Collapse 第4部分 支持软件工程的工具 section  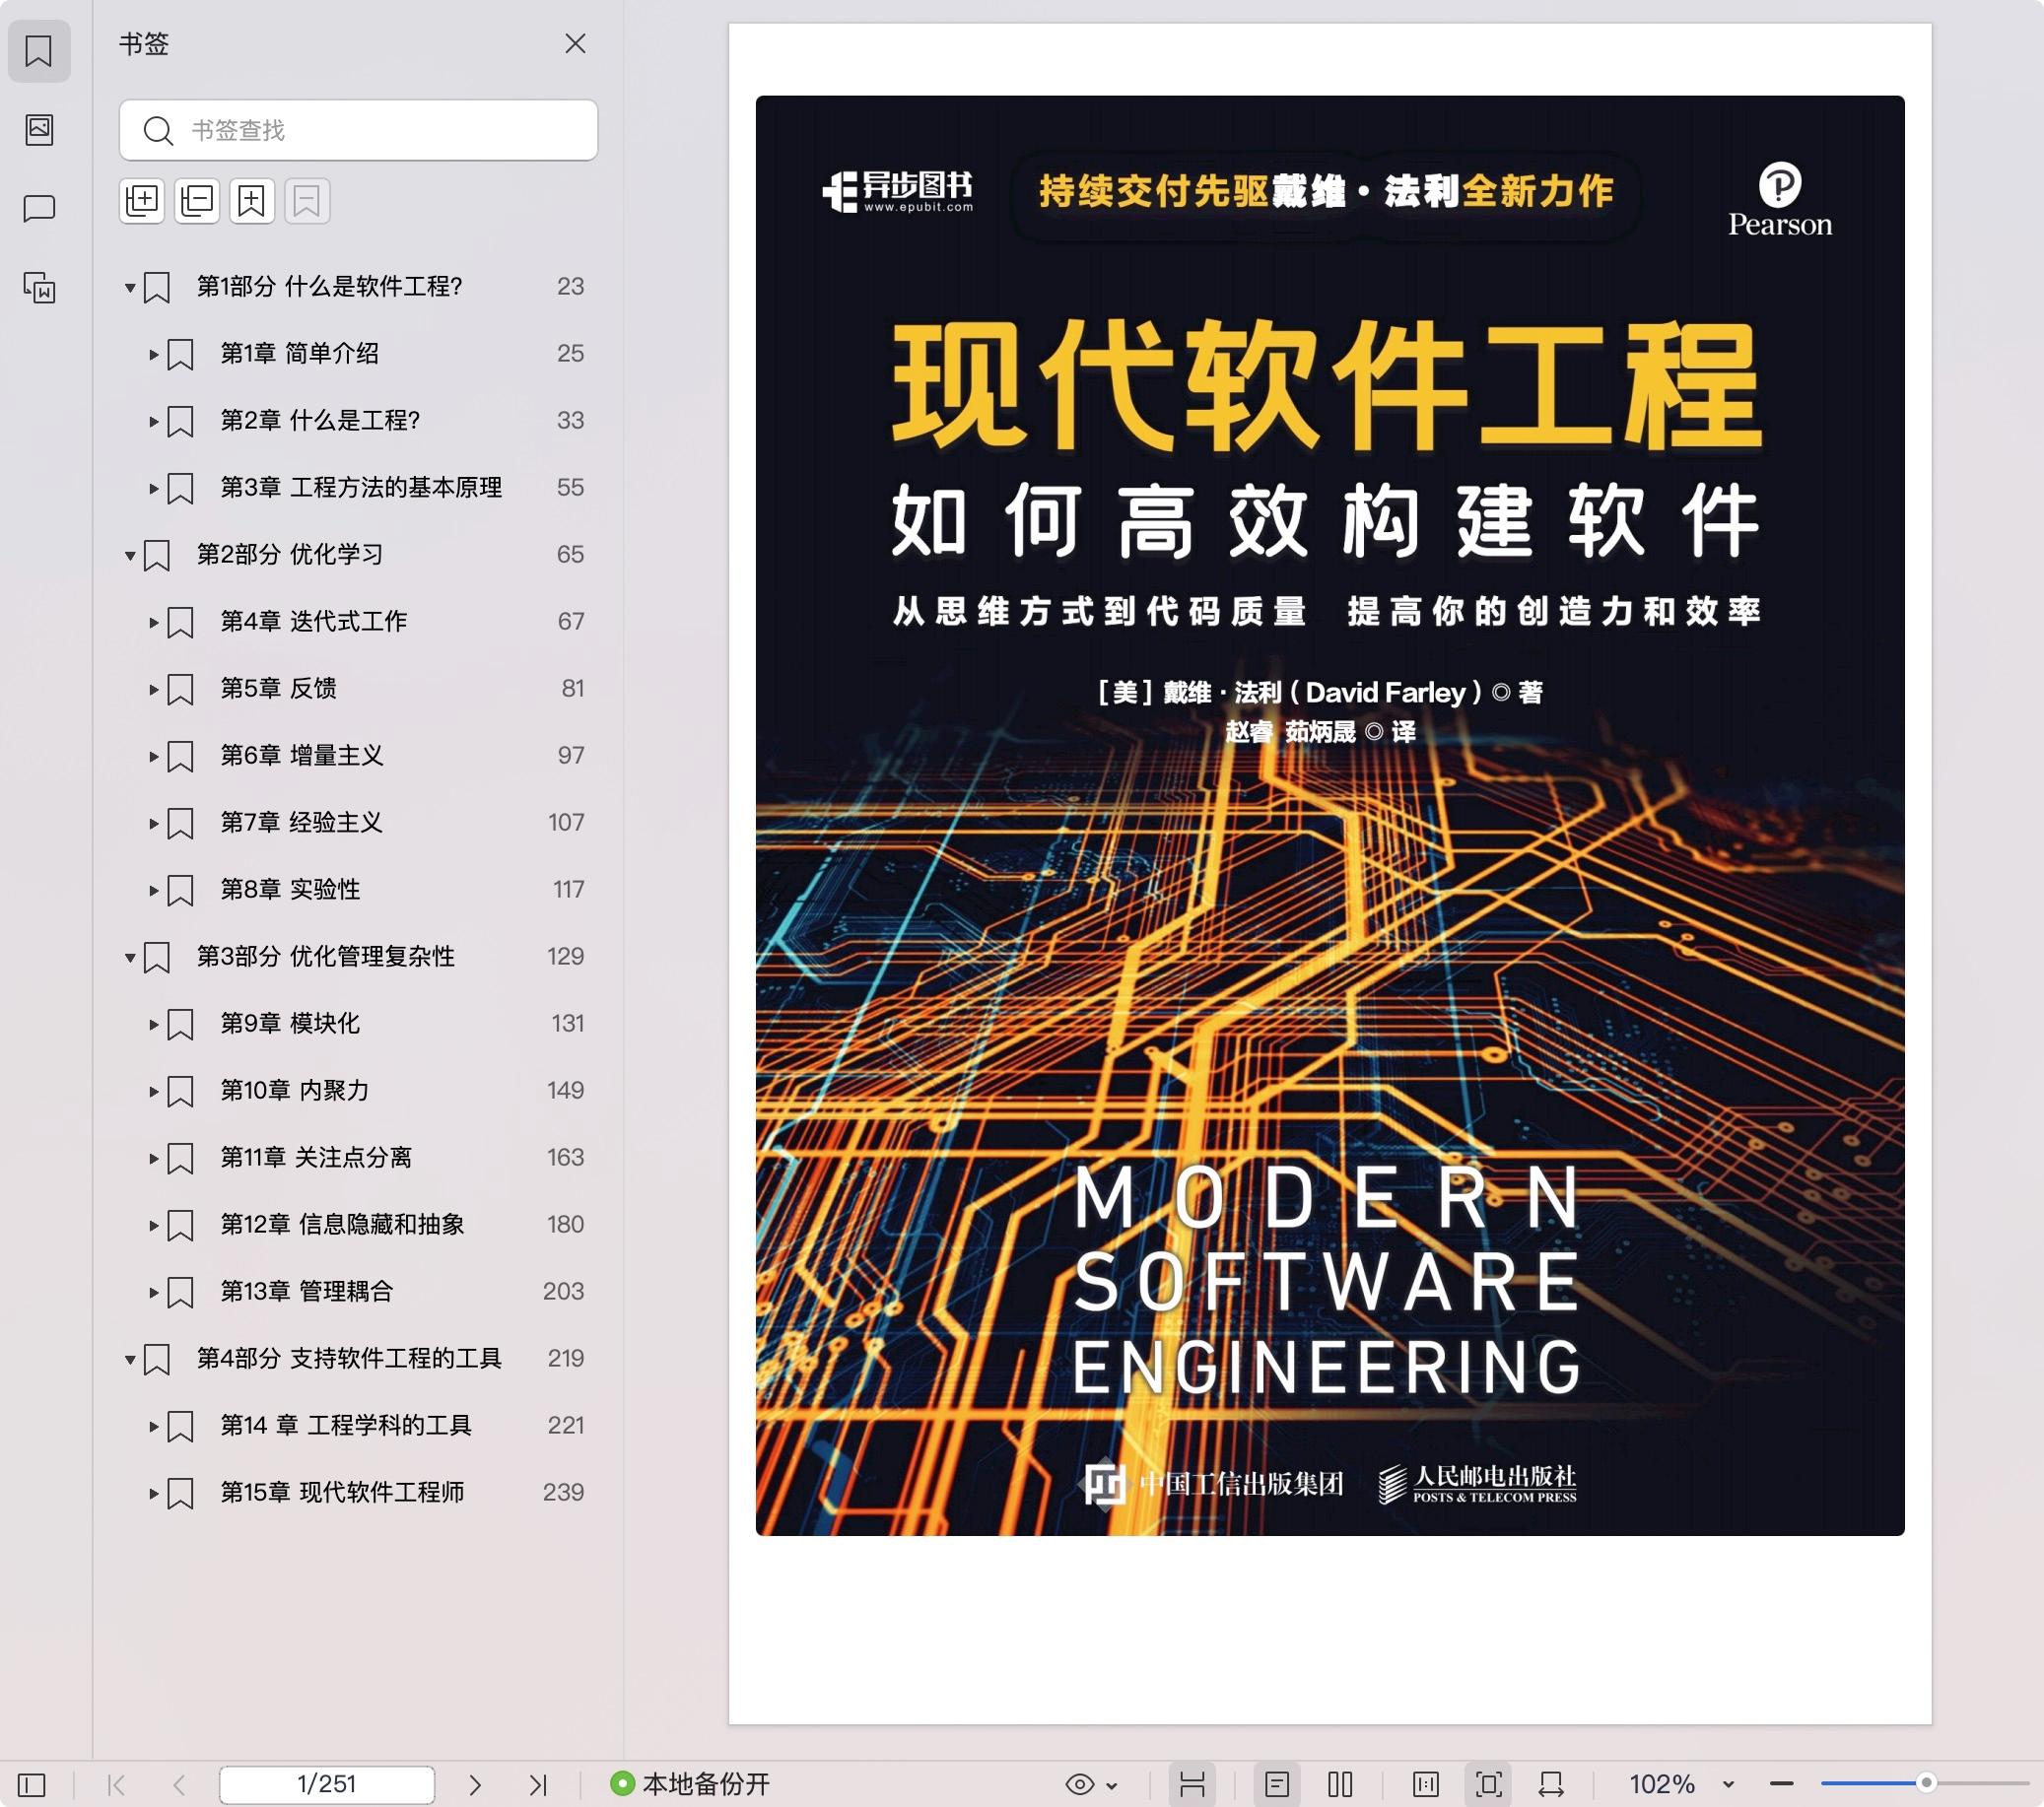pos(130,1359)
